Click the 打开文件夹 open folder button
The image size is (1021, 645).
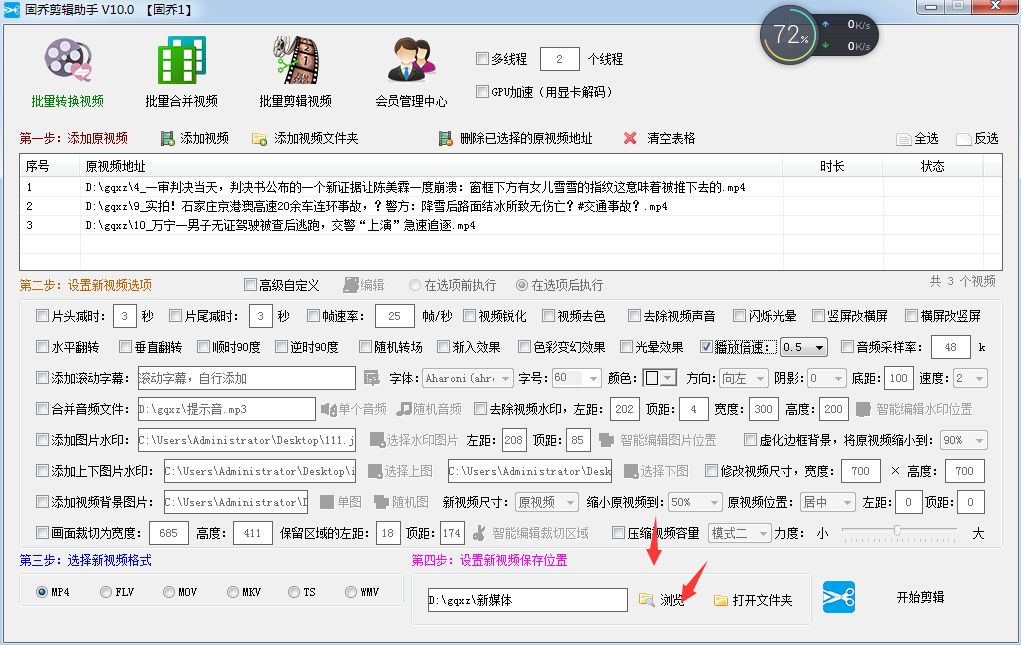[x=749, y=599]
